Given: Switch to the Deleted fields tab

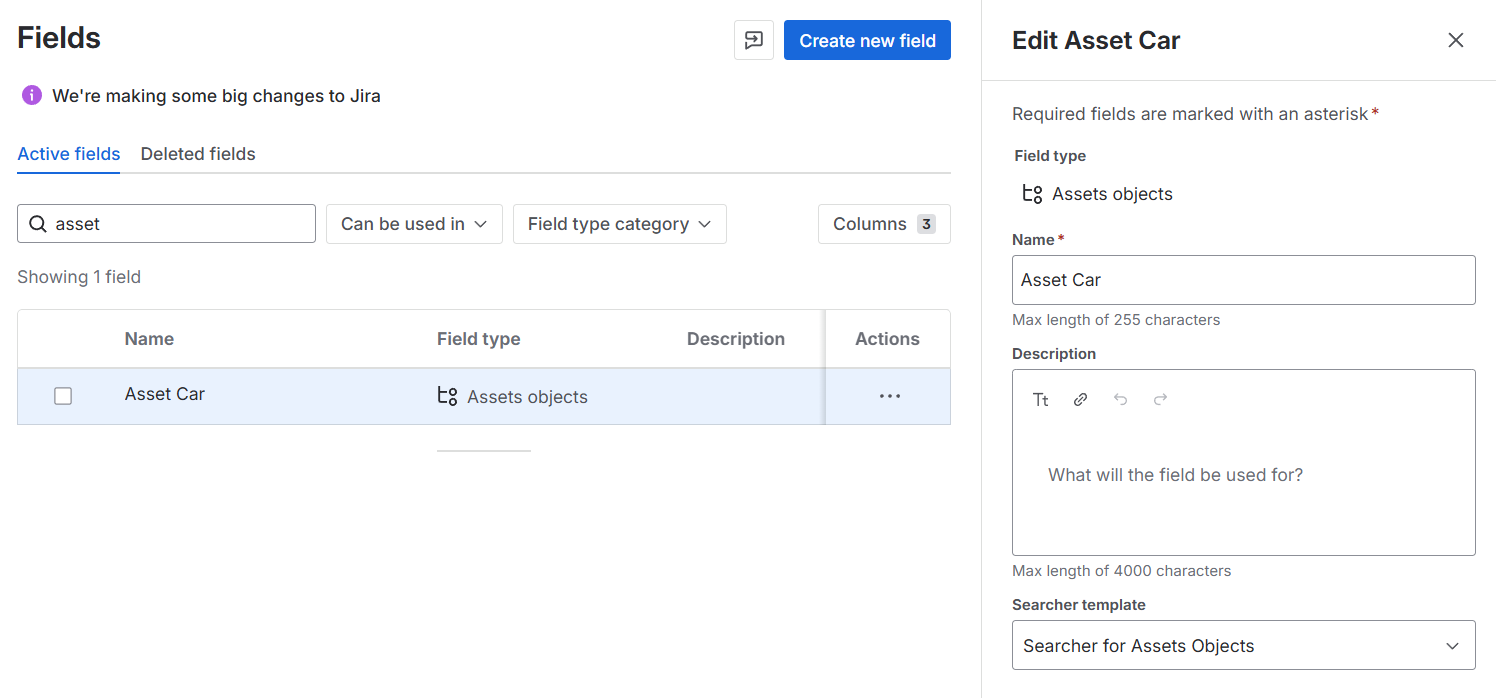Looking at the screenshot, I should [198, 154].
